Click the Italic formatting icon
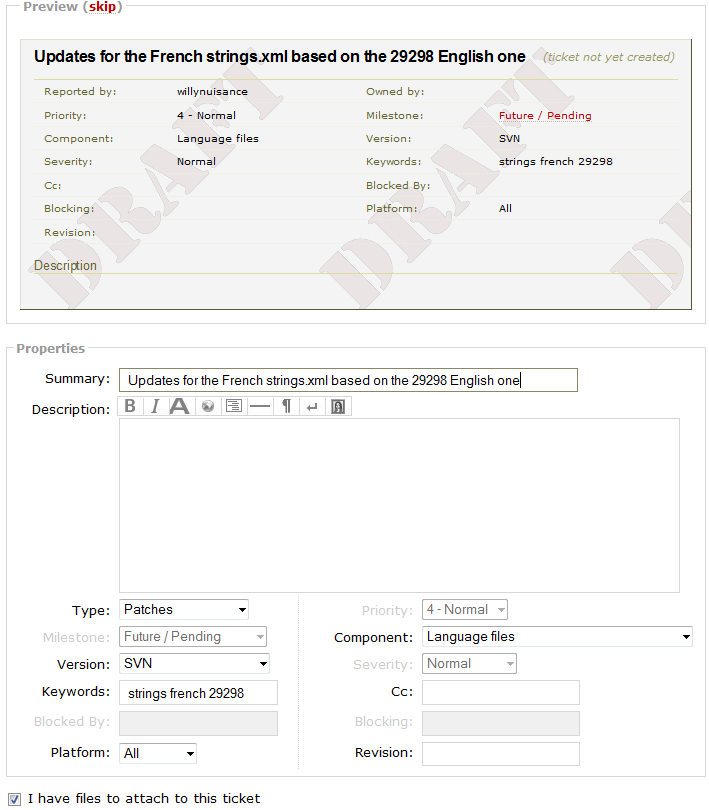The image size is (709, 810). click(155, 406)
